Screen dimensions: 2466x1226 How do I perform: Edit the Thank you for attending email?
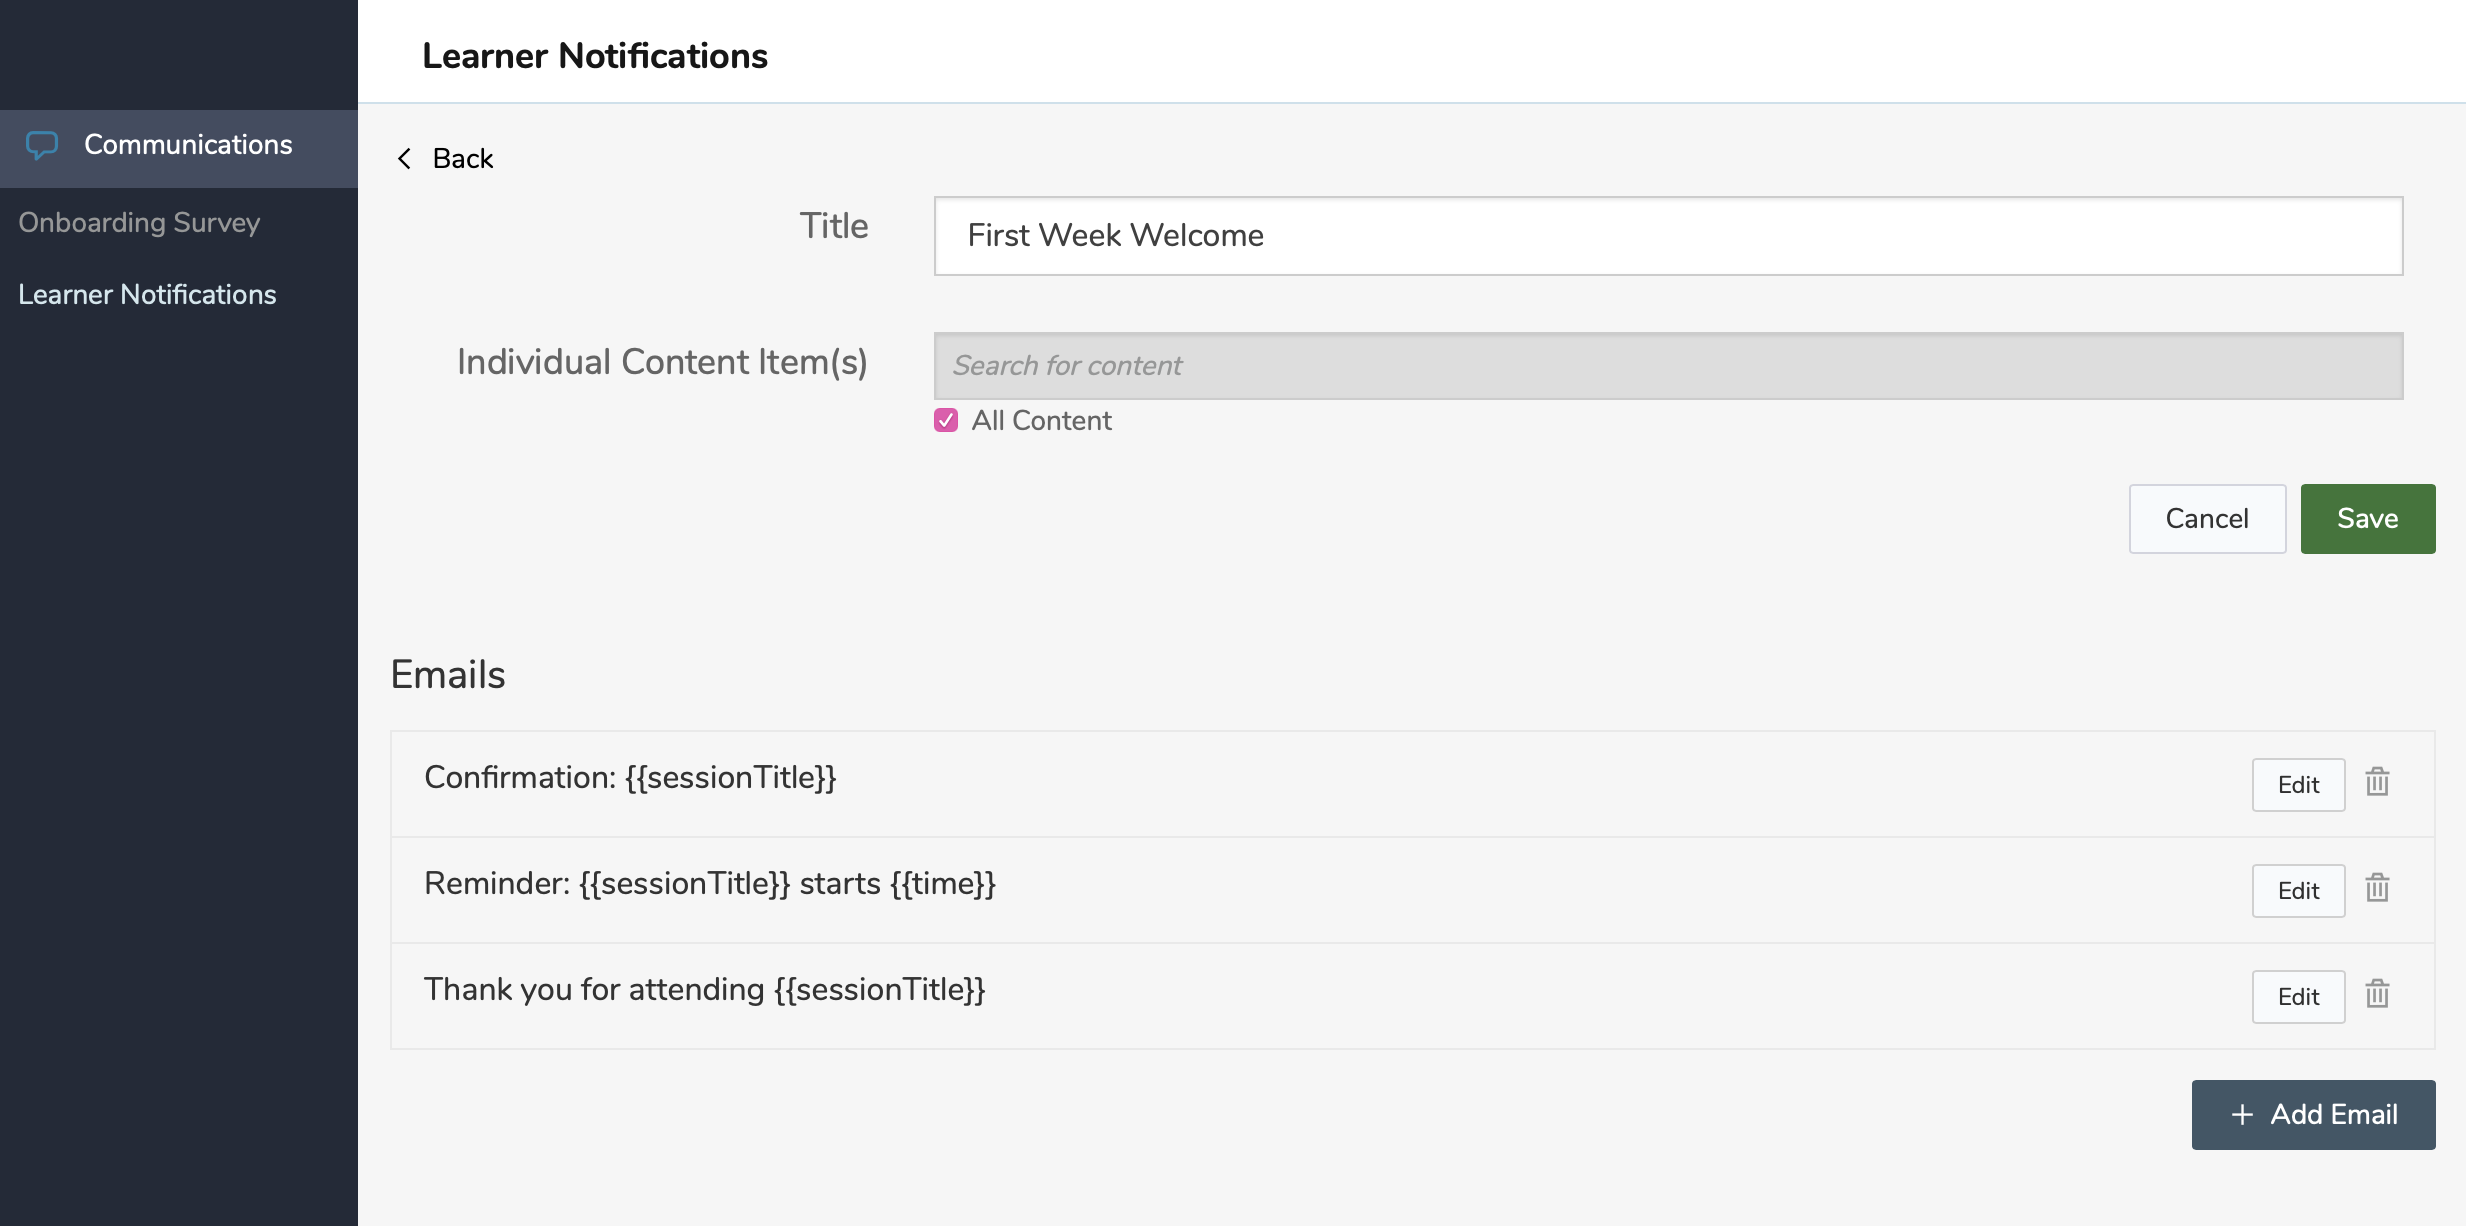coord(2297,996)
